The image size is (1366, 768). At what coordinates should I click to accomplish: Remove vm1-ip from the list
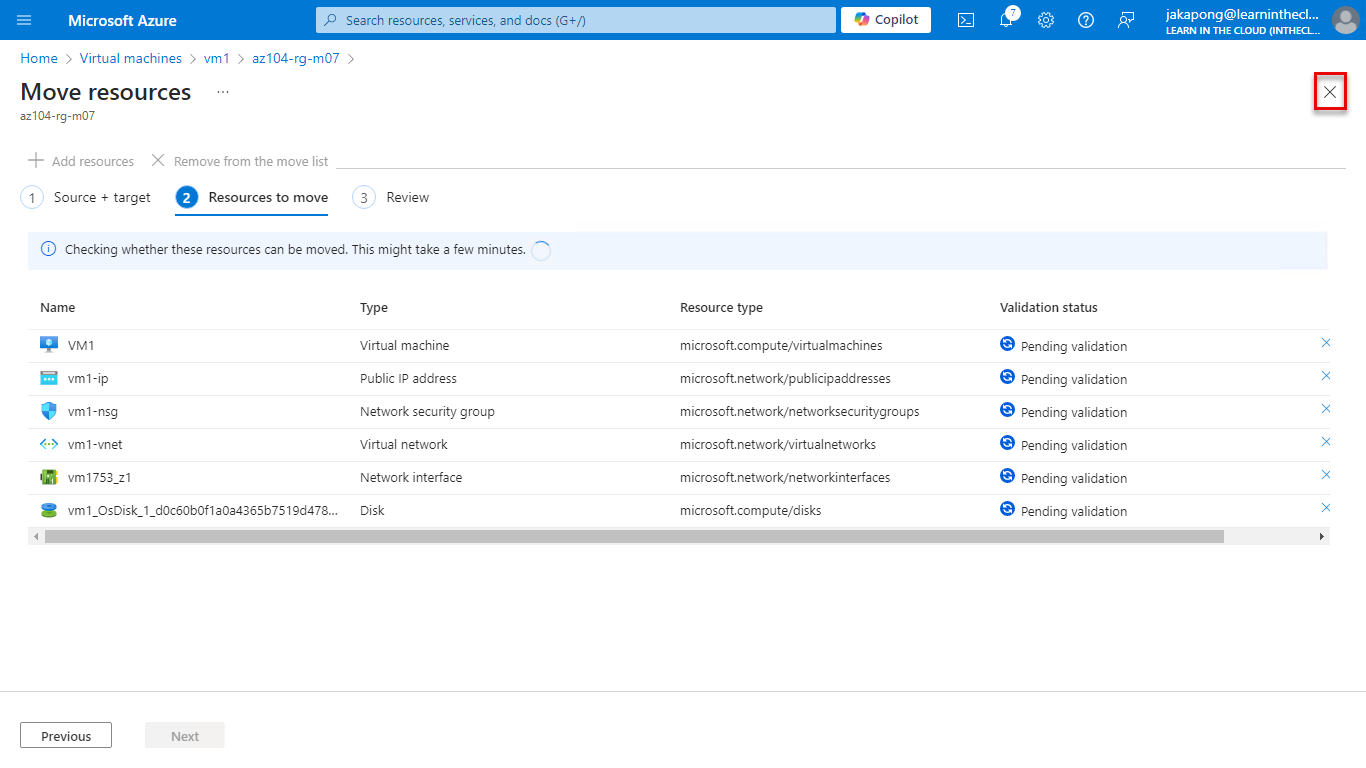(x=1326, y=376)
